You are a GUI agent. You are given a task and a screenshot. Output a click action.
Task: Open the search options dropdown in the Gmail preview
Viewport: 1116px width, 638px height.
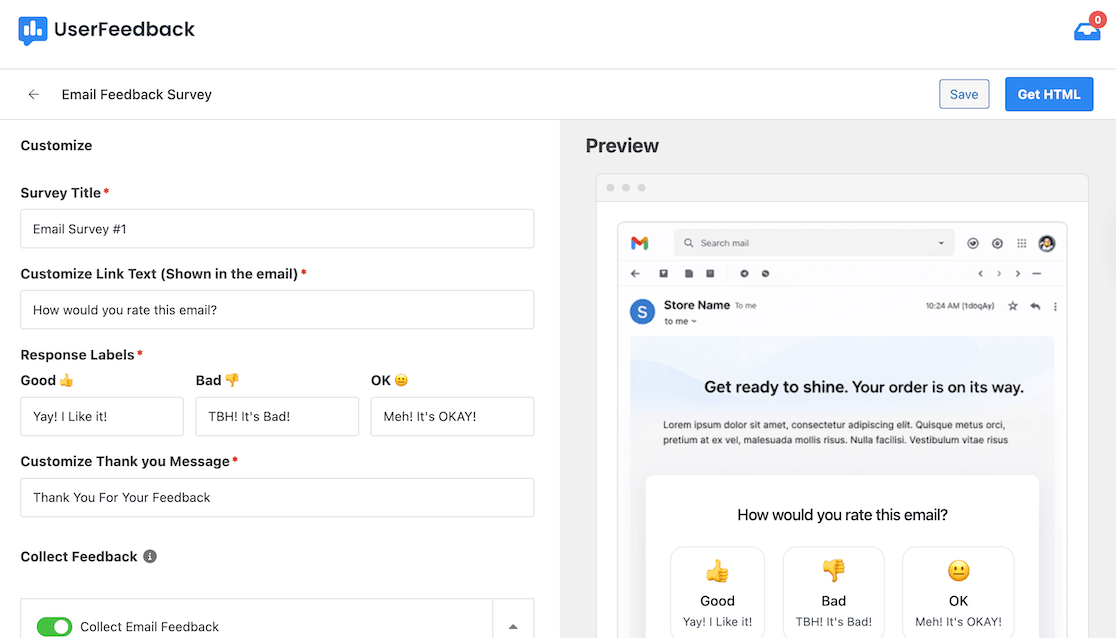click(941, 243)
